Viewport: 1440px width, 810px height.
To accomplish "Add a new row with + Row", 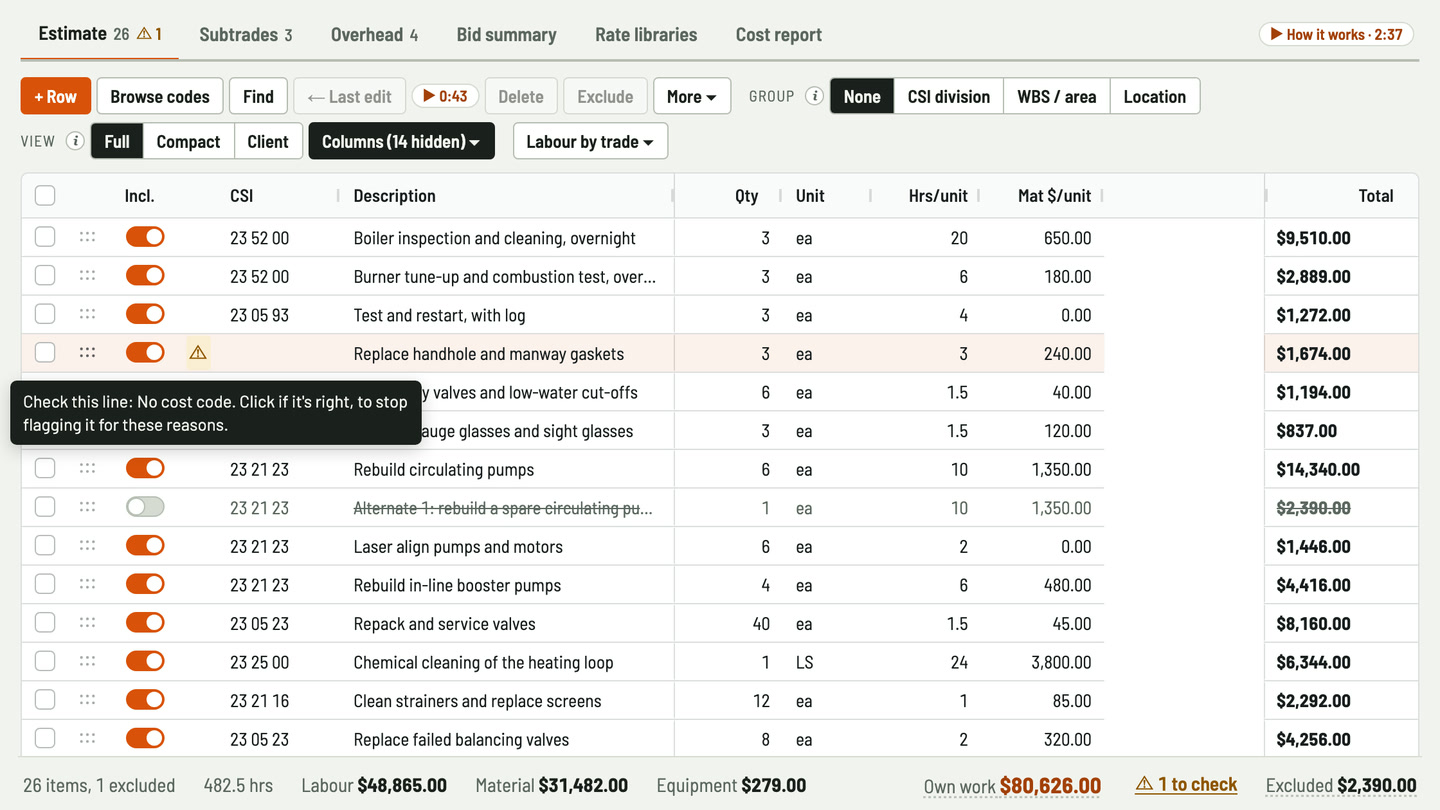I will 56,96.
